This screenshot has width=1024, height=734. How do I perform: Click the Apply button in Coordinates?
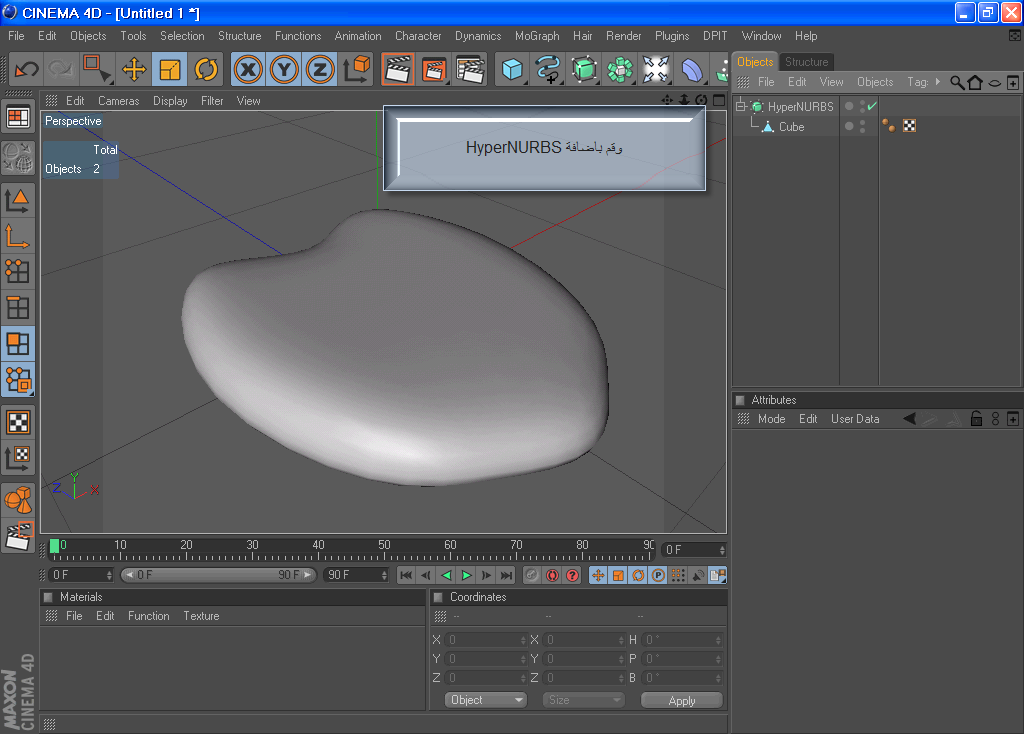pos(682,700)
